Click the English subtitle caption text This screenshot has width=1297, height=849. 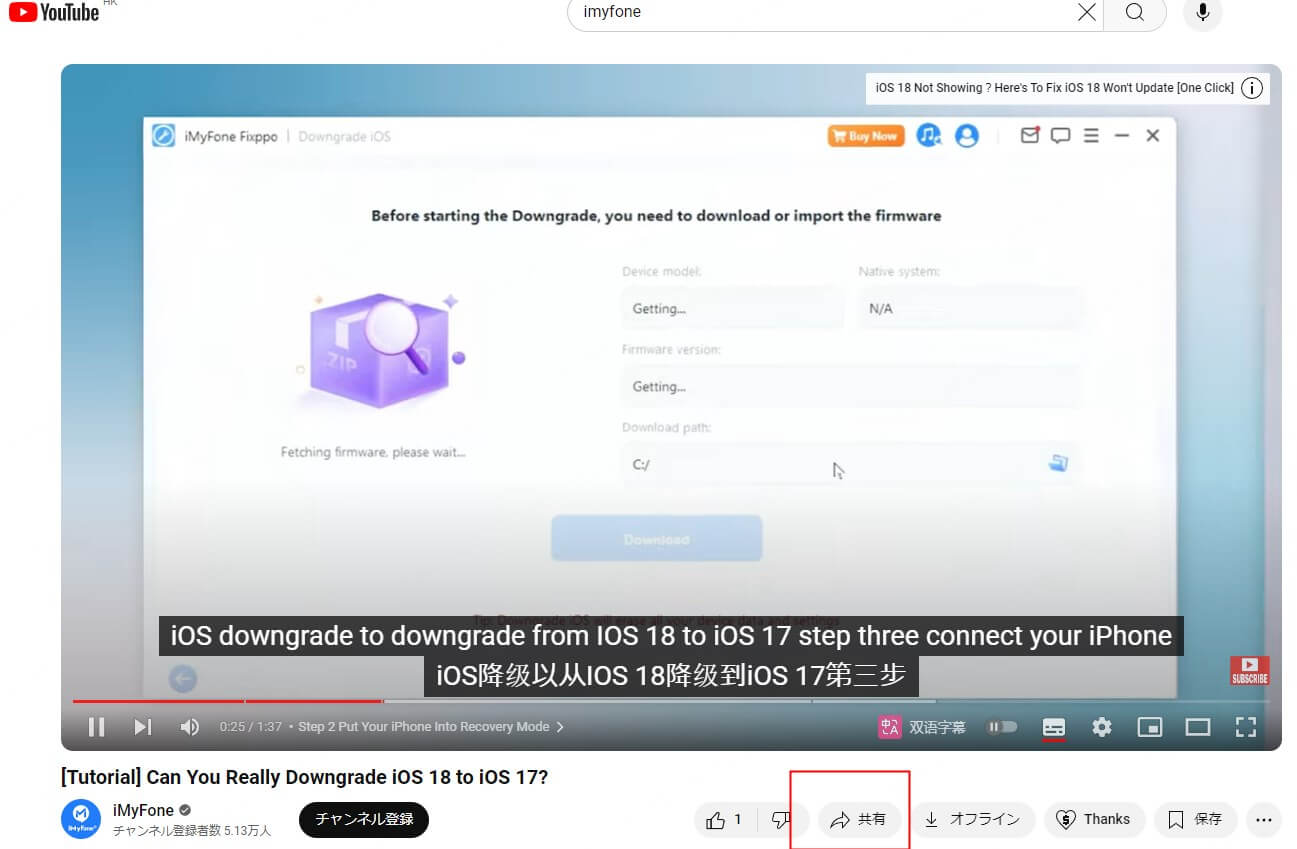pos(671,636)
